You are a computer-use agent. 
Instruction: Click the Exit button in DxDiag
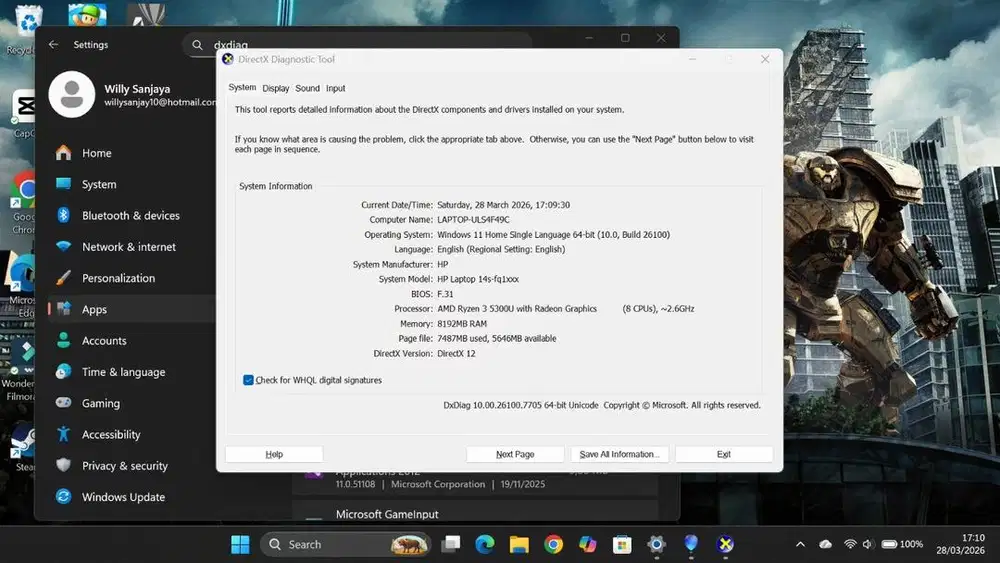(x=724, y=454)
